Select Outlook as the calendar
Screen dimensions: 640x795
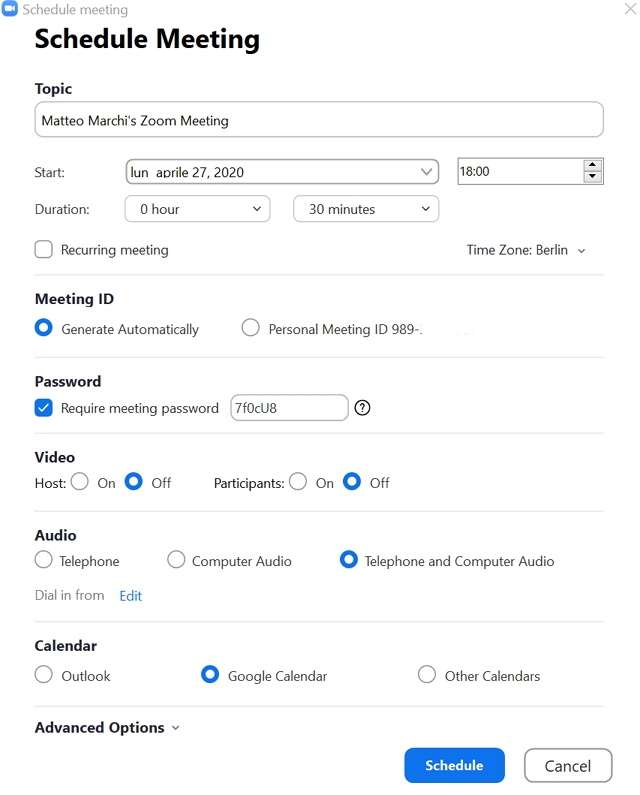click(x=44, y=675)
